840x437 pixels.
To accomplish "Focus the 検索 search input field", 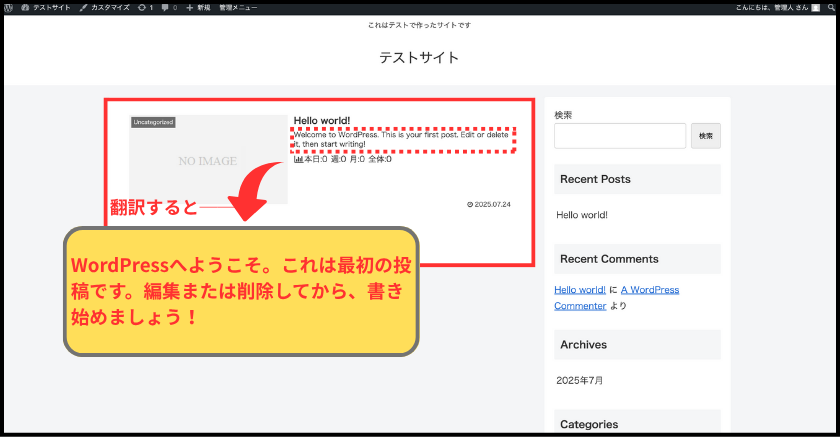I will click(x=620, y=136).
